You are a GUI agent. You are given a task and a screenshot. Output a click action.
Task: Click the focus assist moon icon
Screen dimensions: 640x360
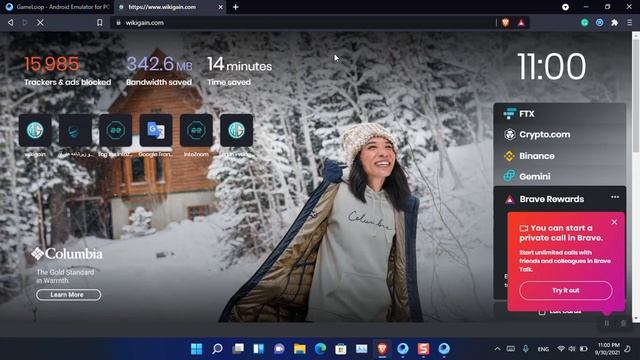628,349
